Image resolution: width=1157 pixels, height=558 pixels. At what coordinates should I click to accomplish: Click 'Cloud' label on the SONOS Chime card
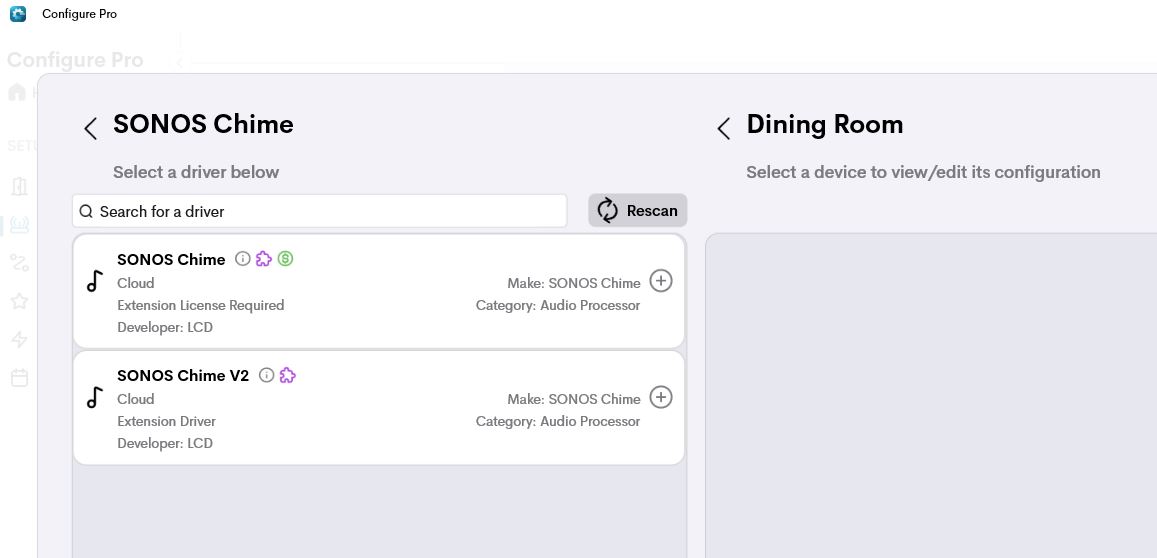[x=136, y=283]
